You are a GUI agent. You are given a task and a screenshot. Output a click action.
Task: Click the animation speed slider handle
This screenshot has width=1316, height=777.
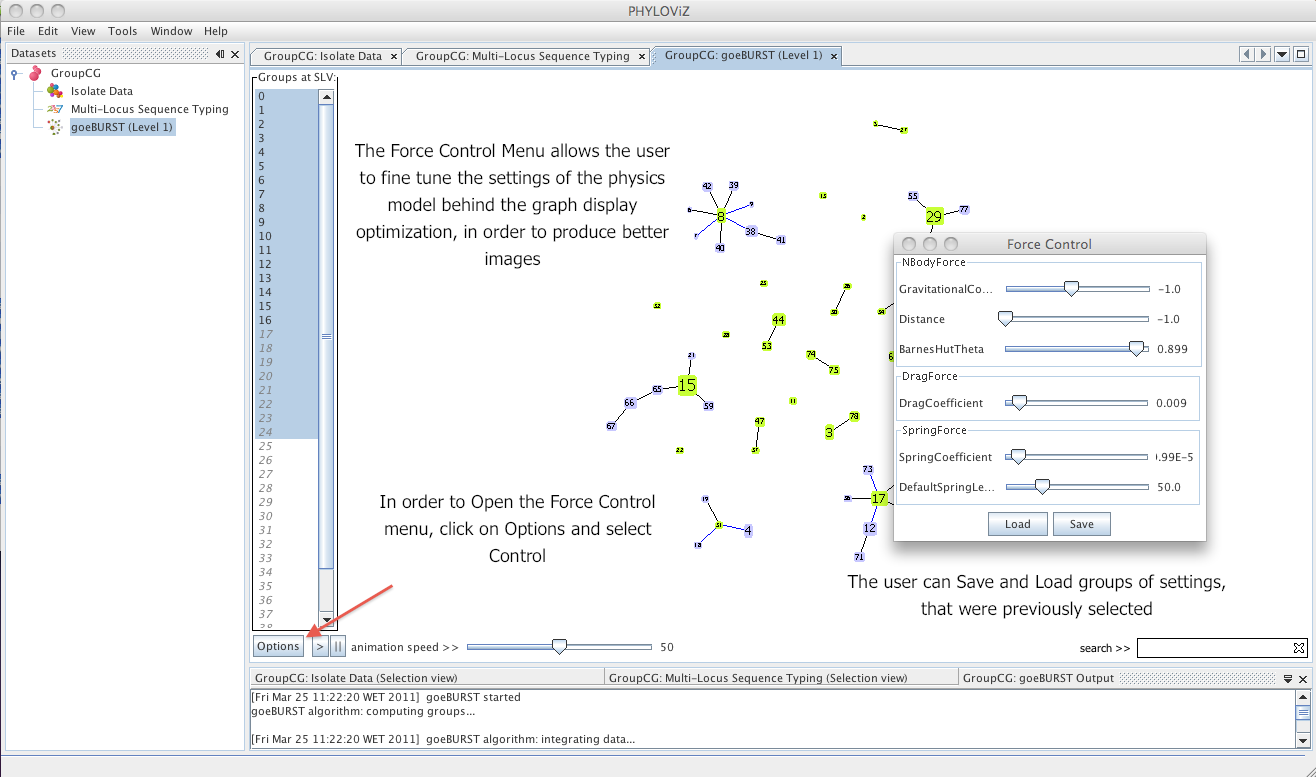[x=559, y=647]
